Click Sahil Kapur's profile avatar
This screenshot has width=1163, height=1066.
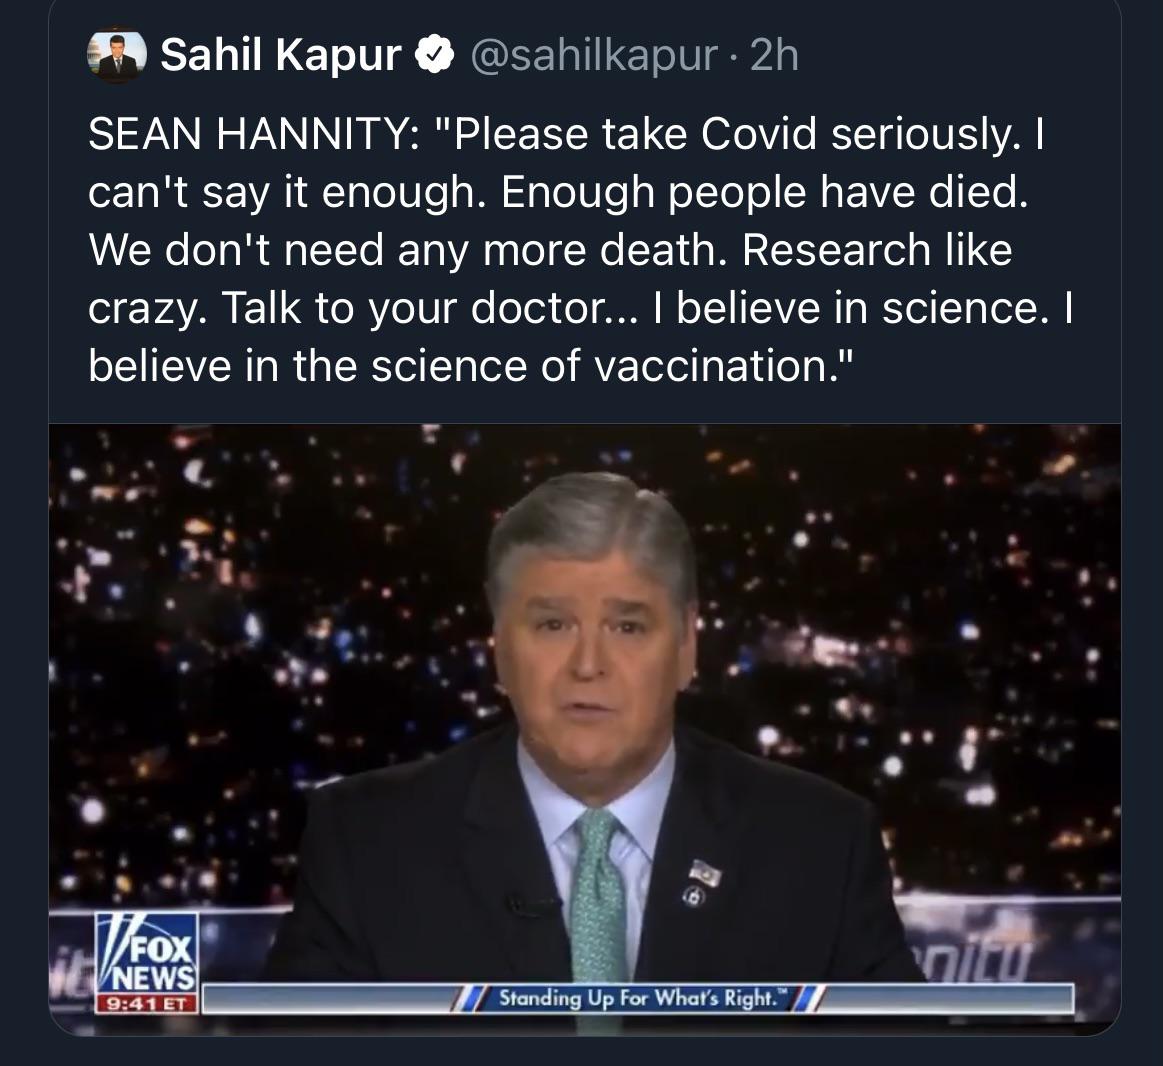pyautogui.click(x=116, y=57)
